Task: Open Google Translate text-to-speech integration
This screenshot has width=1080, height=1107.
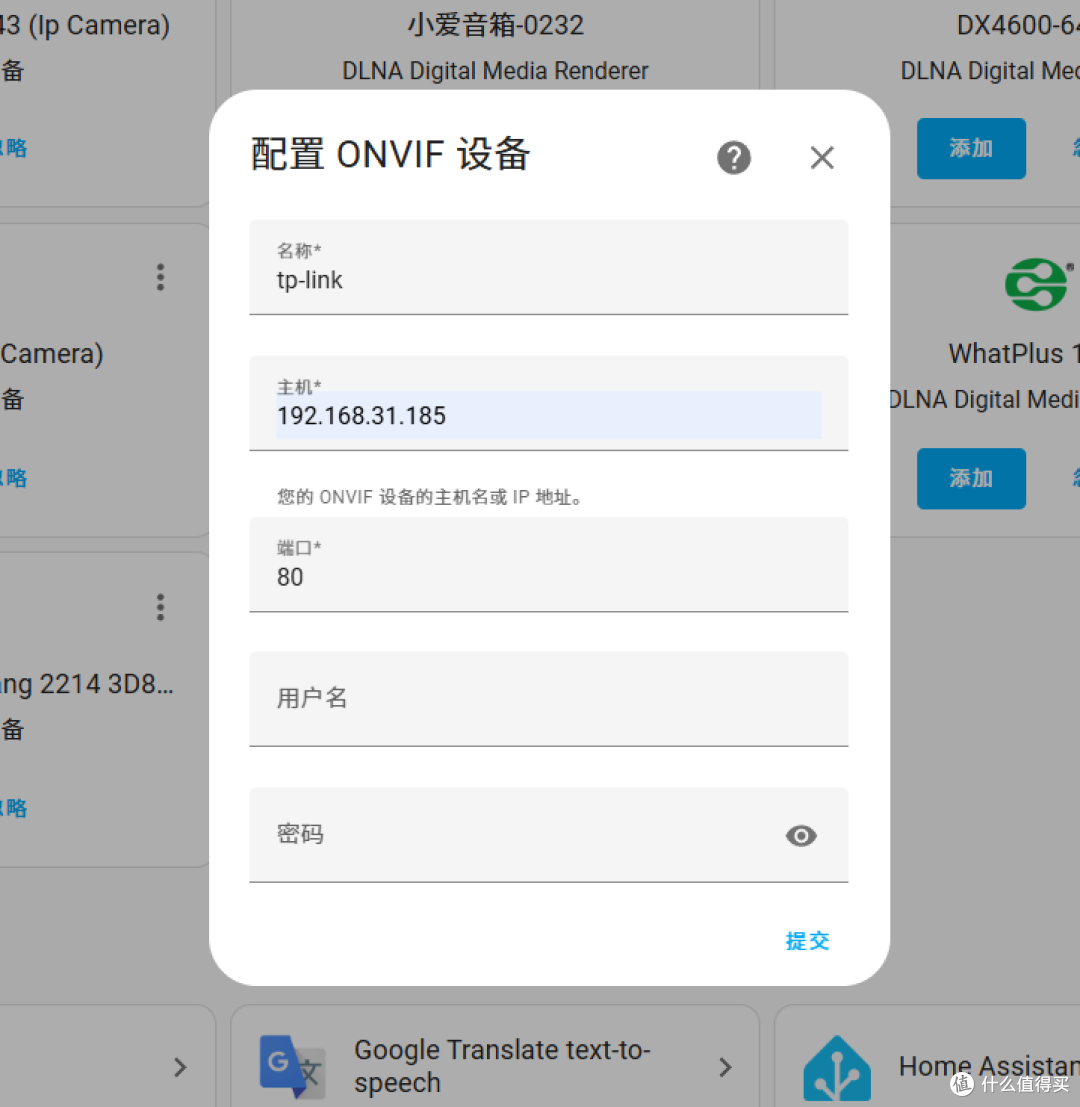Action: coord(495,1056)
